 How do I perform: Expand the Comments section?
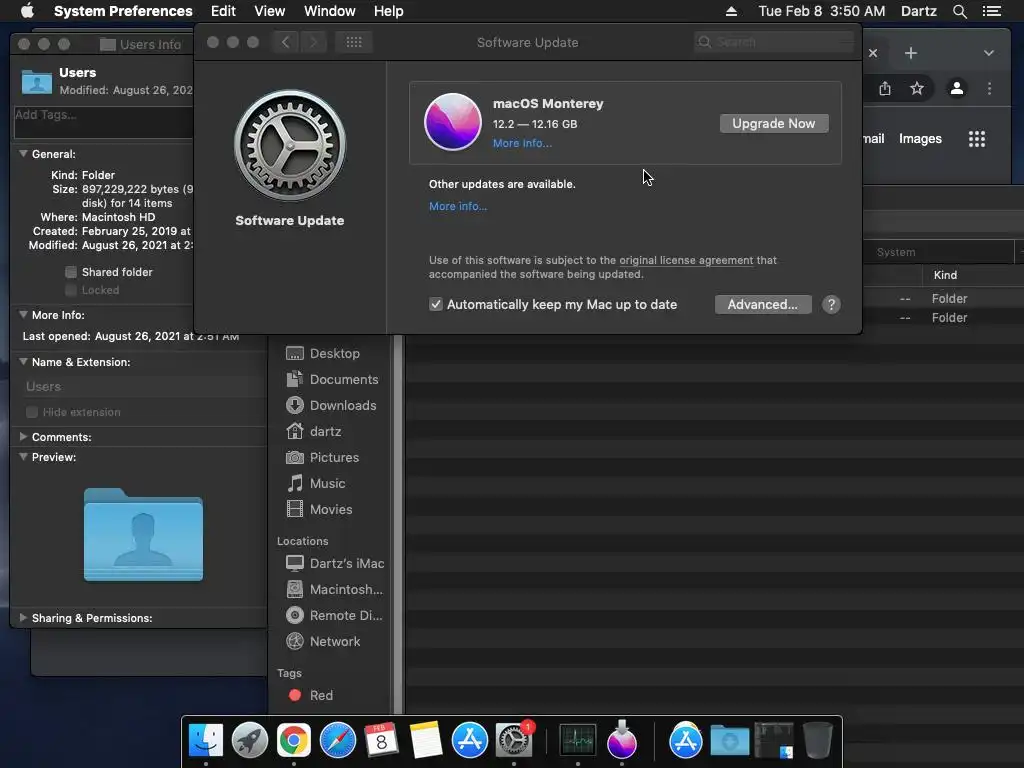[x=24, y=436]
